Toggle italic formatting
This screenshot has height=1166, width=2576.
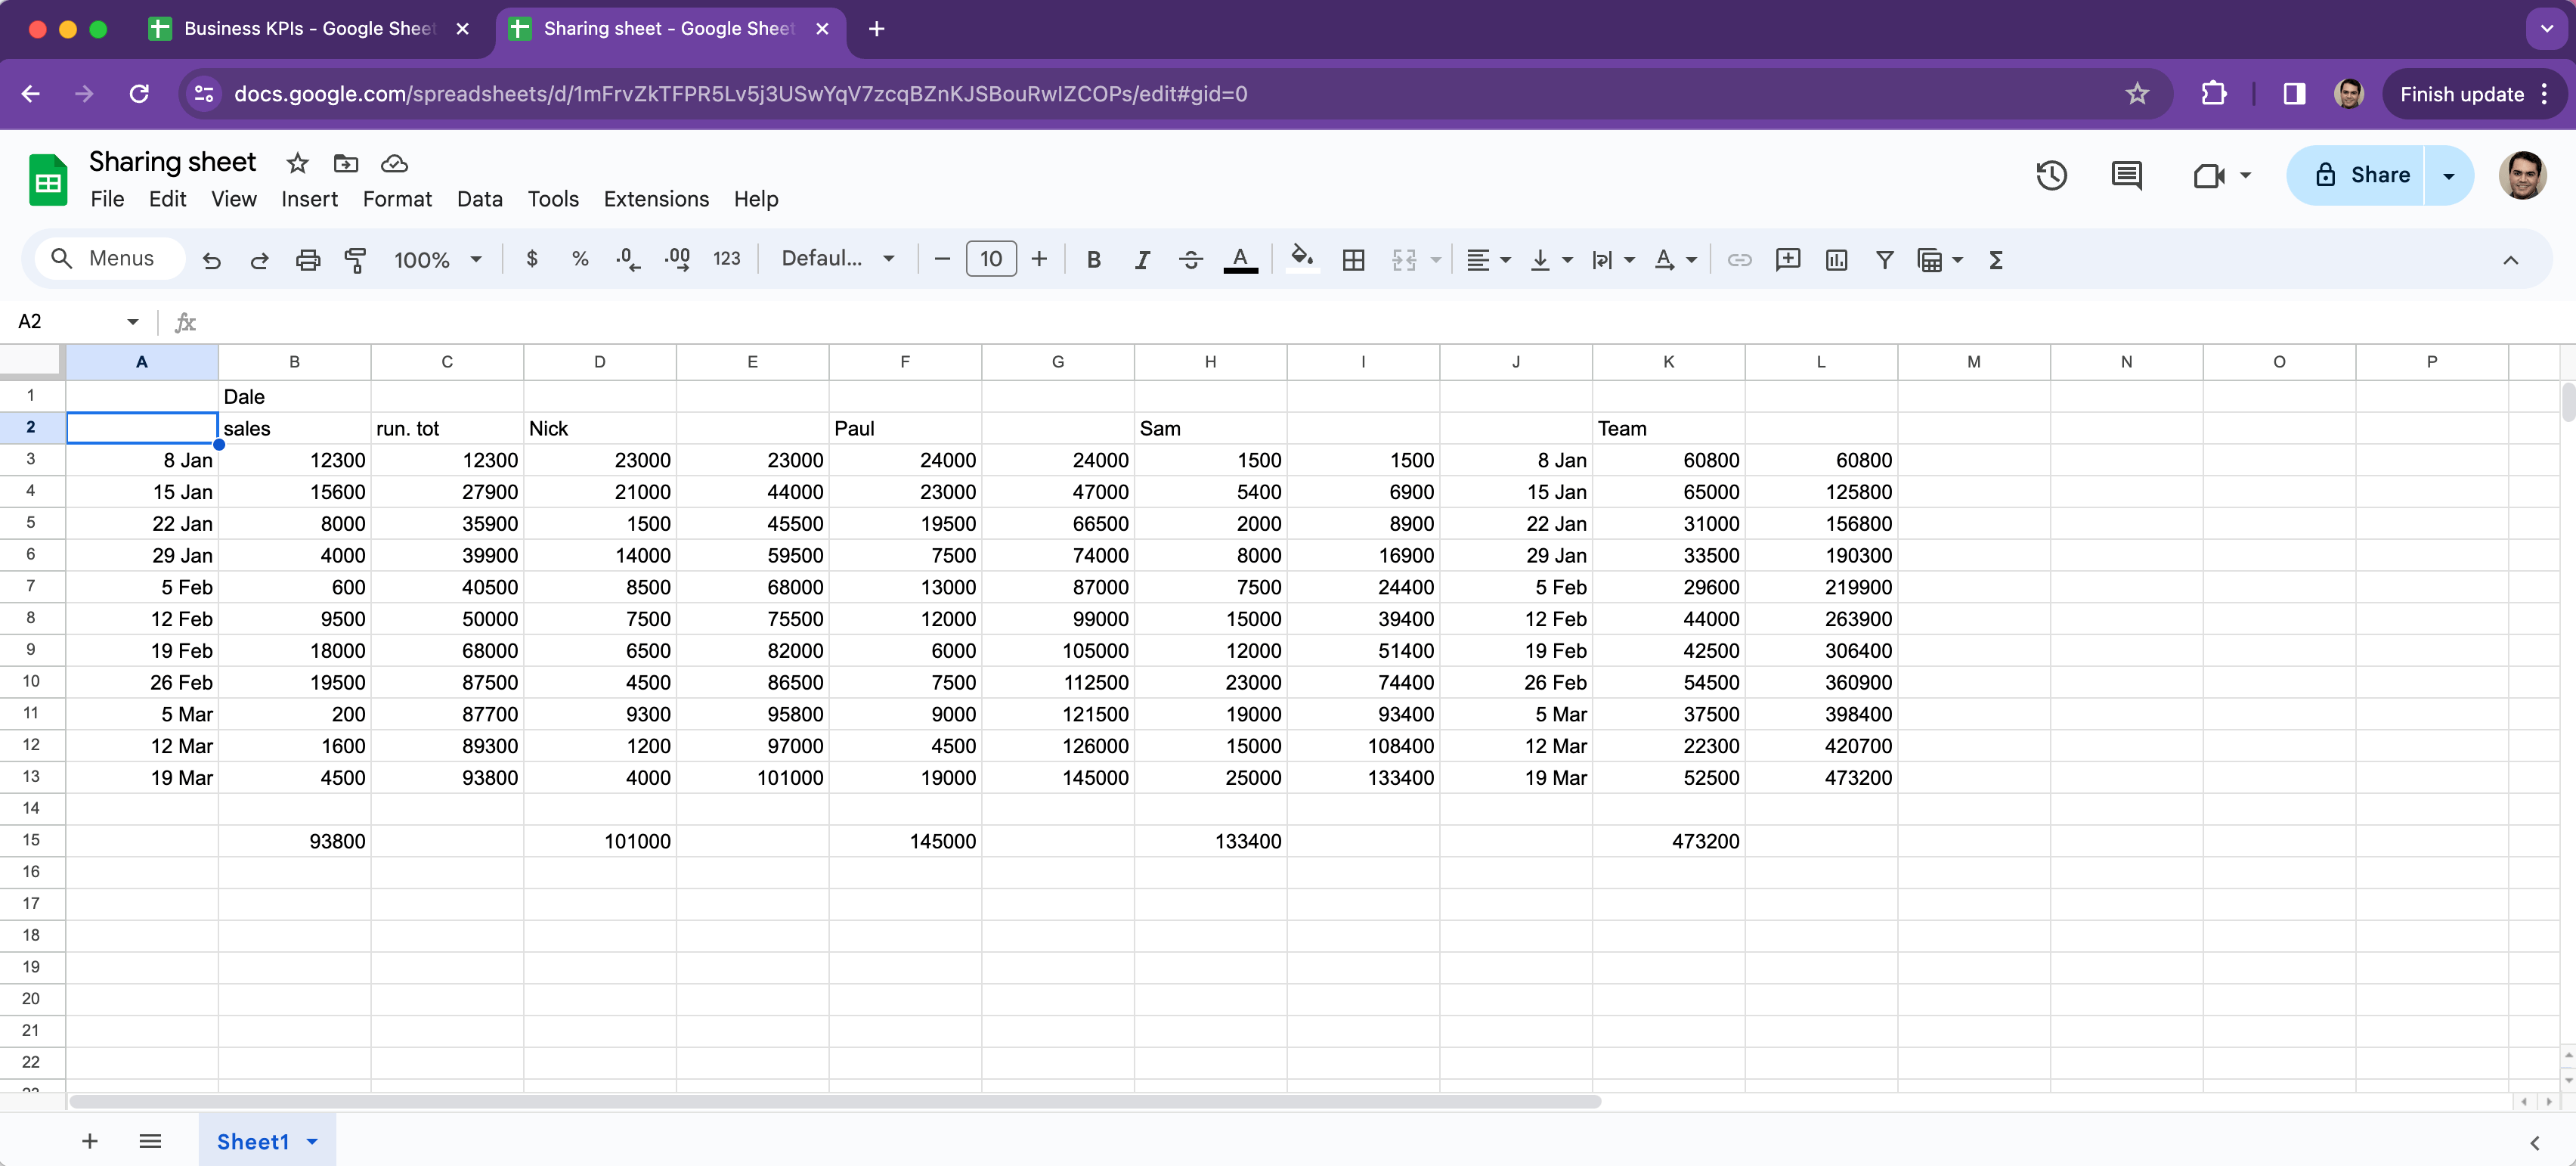coord(1141,260)
